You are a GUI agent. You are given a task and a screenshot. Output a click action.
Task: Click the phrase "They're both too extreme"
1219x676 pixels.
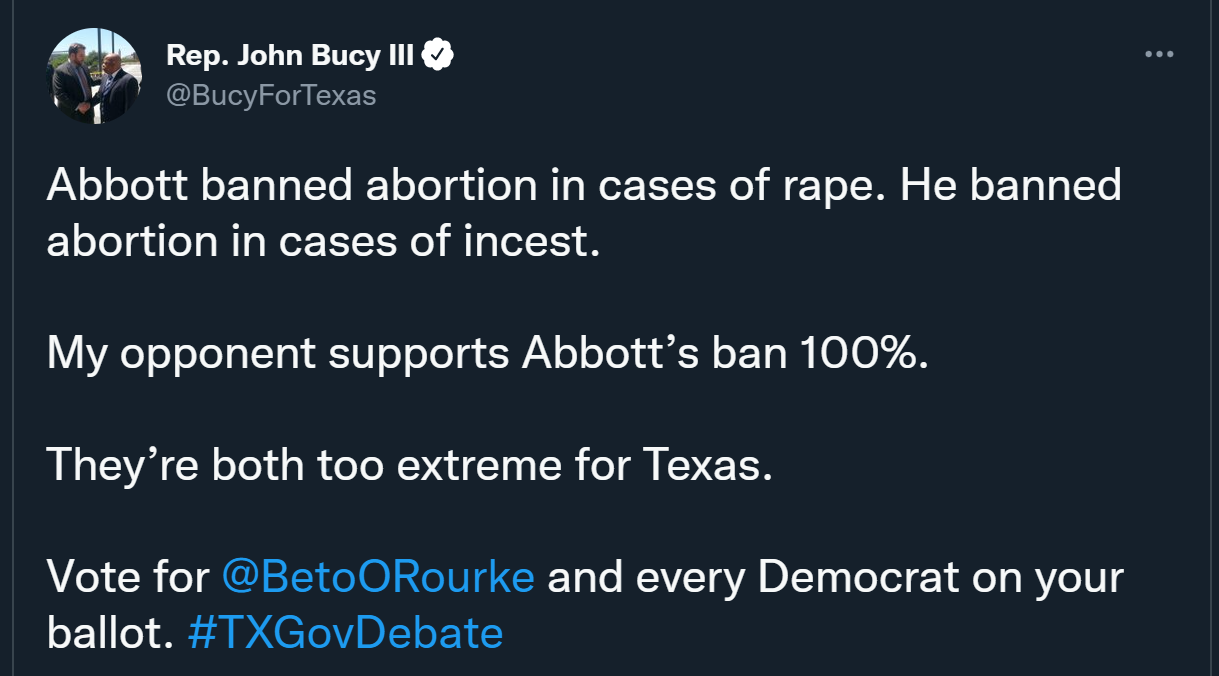click(x=316, y=465)
